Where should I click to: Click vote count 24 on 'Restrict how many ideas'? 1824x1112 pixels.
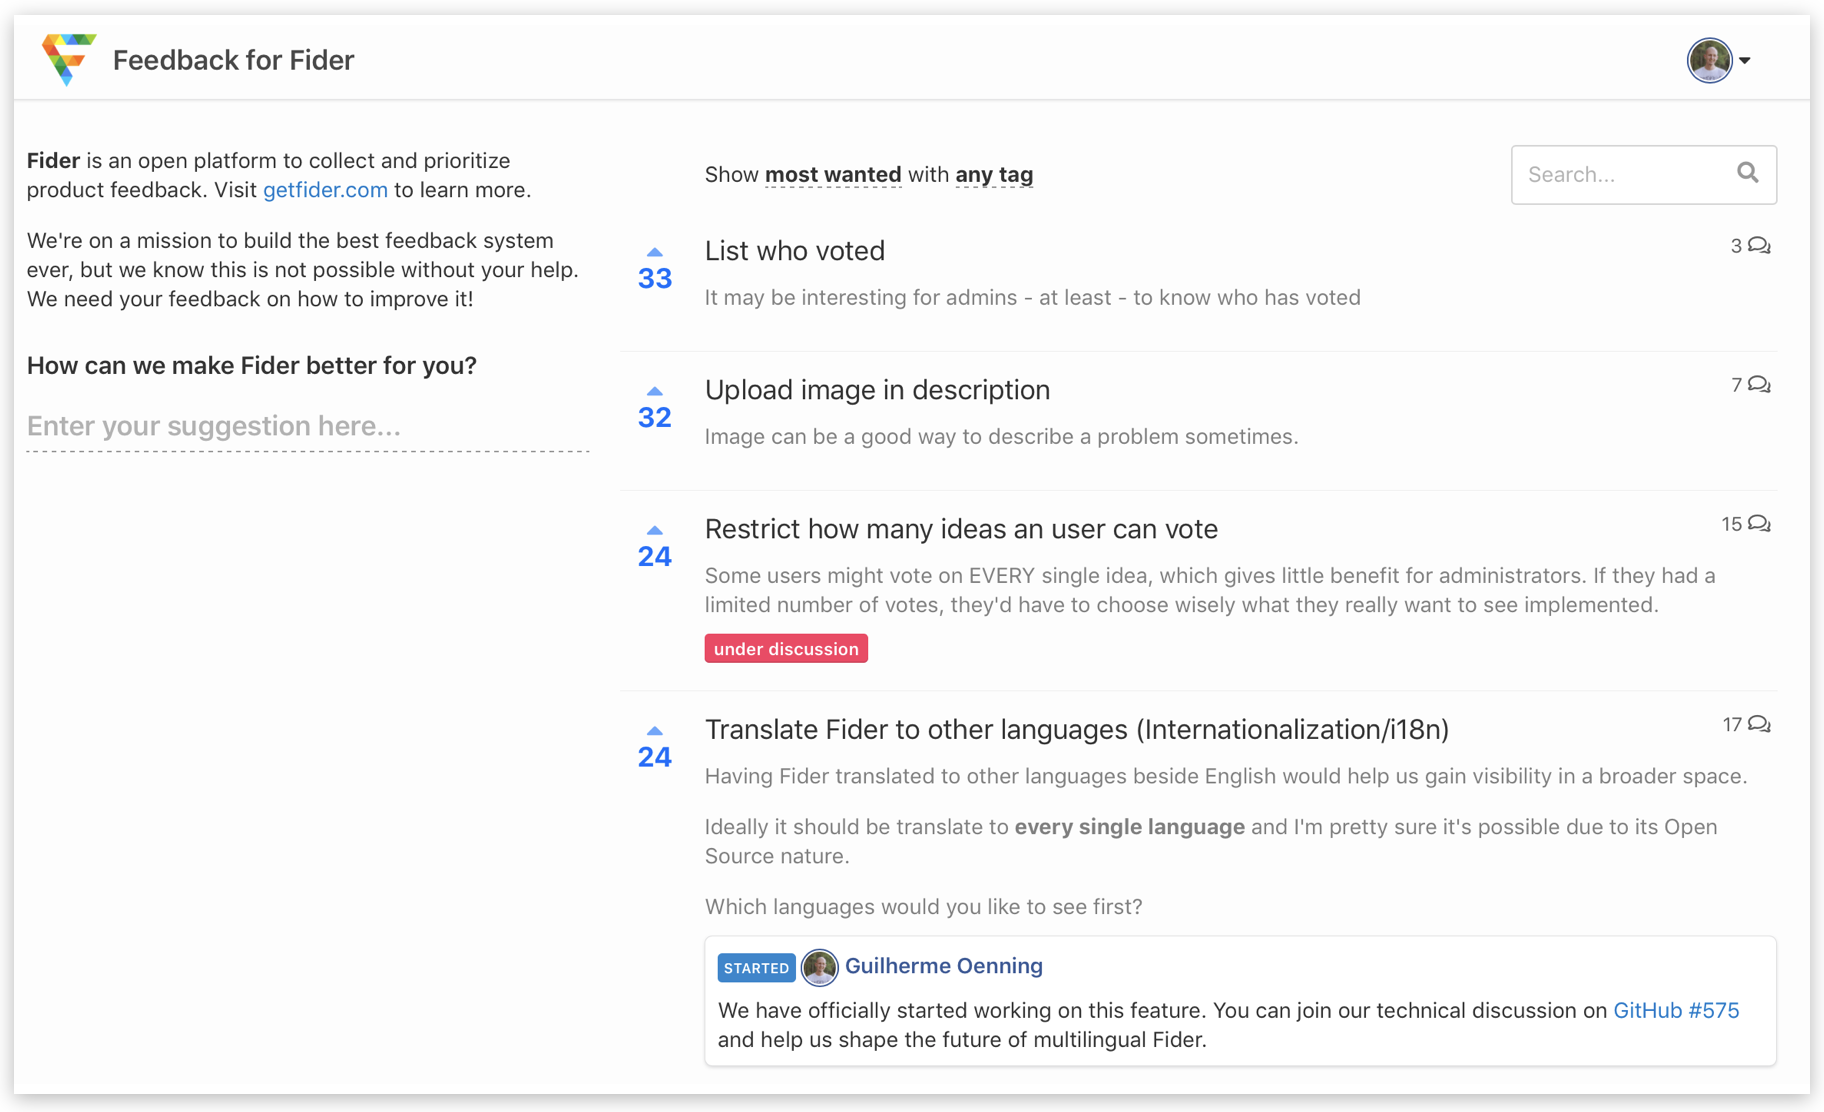[x=655, y=556]
